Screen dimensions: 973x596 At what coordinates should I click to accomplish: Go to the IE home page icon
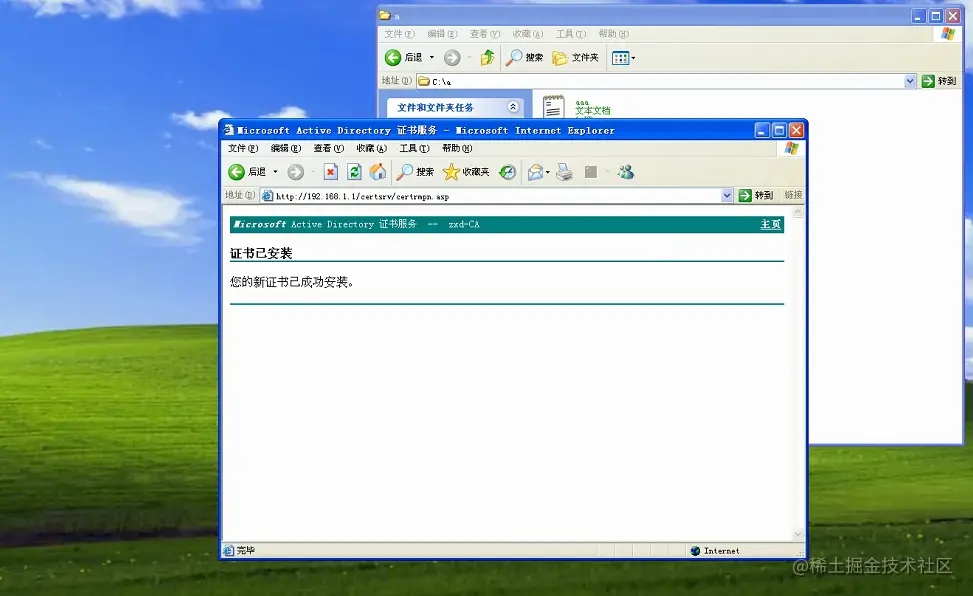(x=378, y=172)
